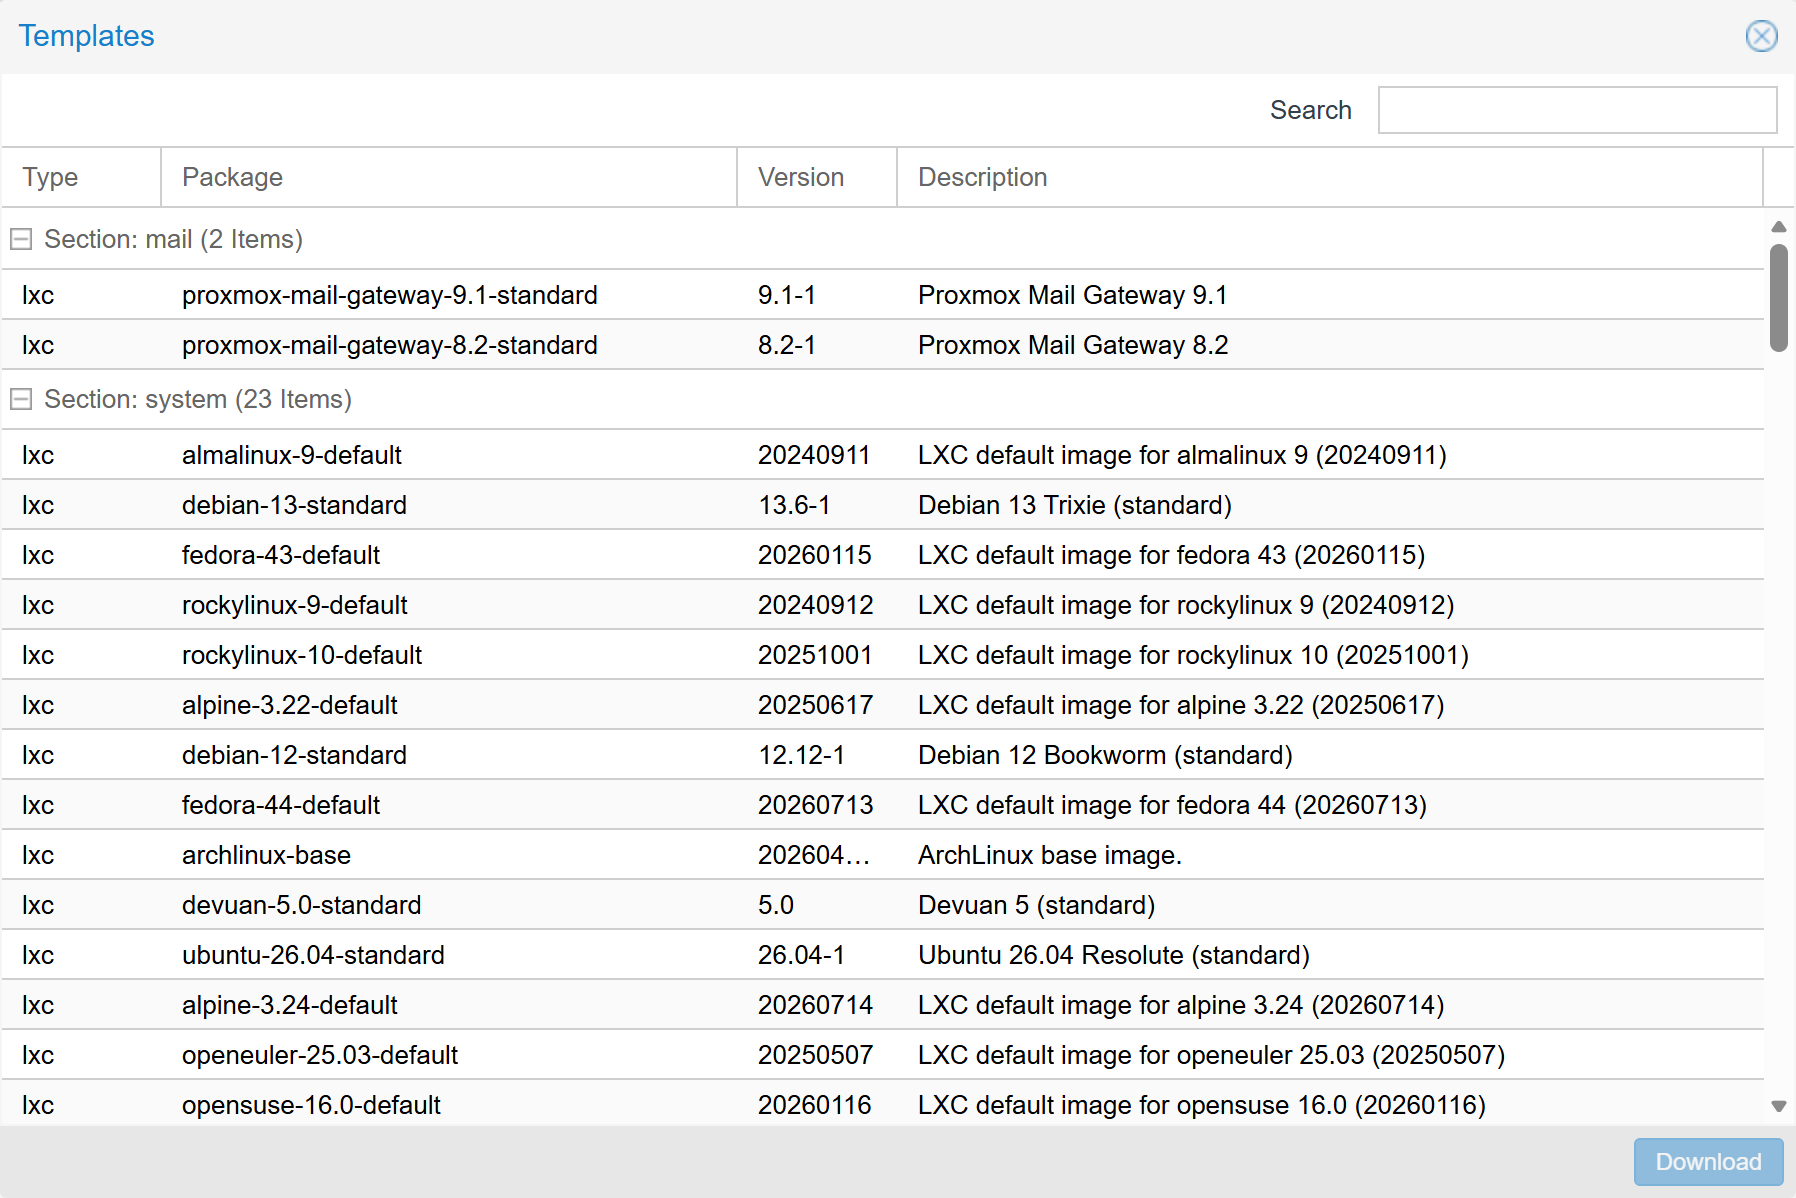Viewport: 1796px width, 1198px height.
Task: Select proxmox-mail-gateway-9.1-standard row
Action: (882, 295)
